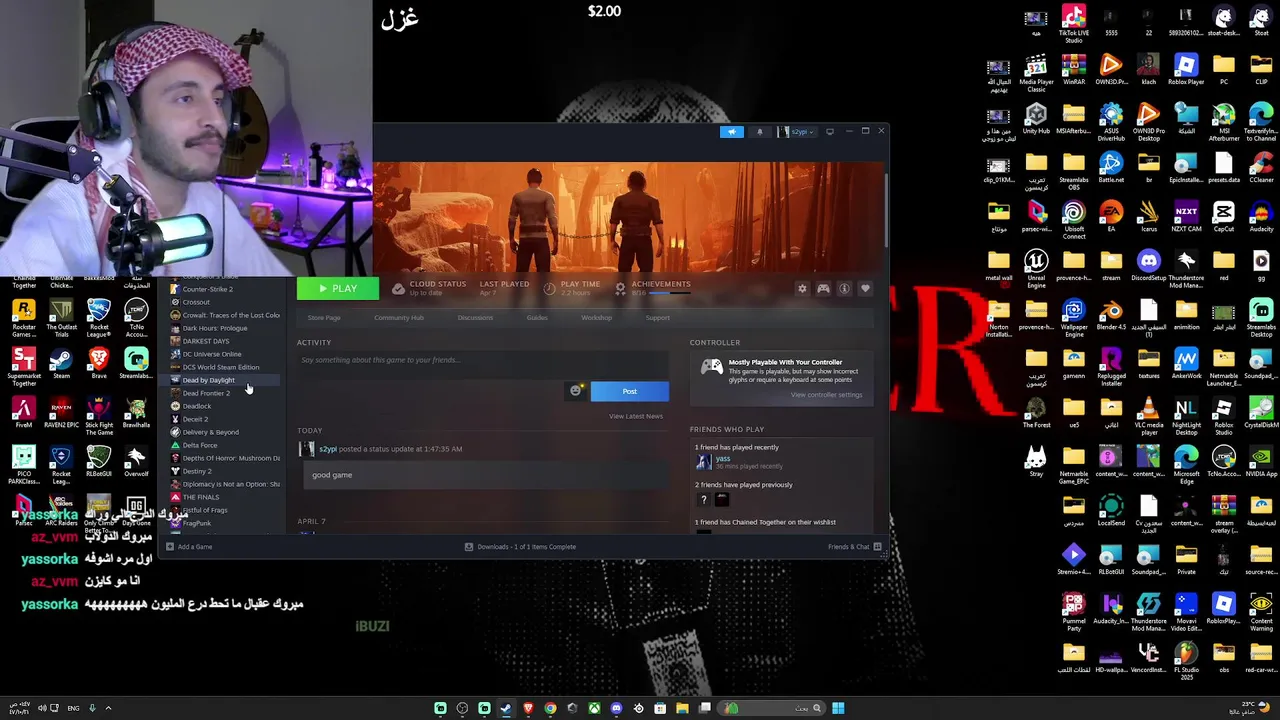The width and height of the screenshot is (1280, 720).
Task: Select Deadlock in library list
Action: [x=196, y=406]
